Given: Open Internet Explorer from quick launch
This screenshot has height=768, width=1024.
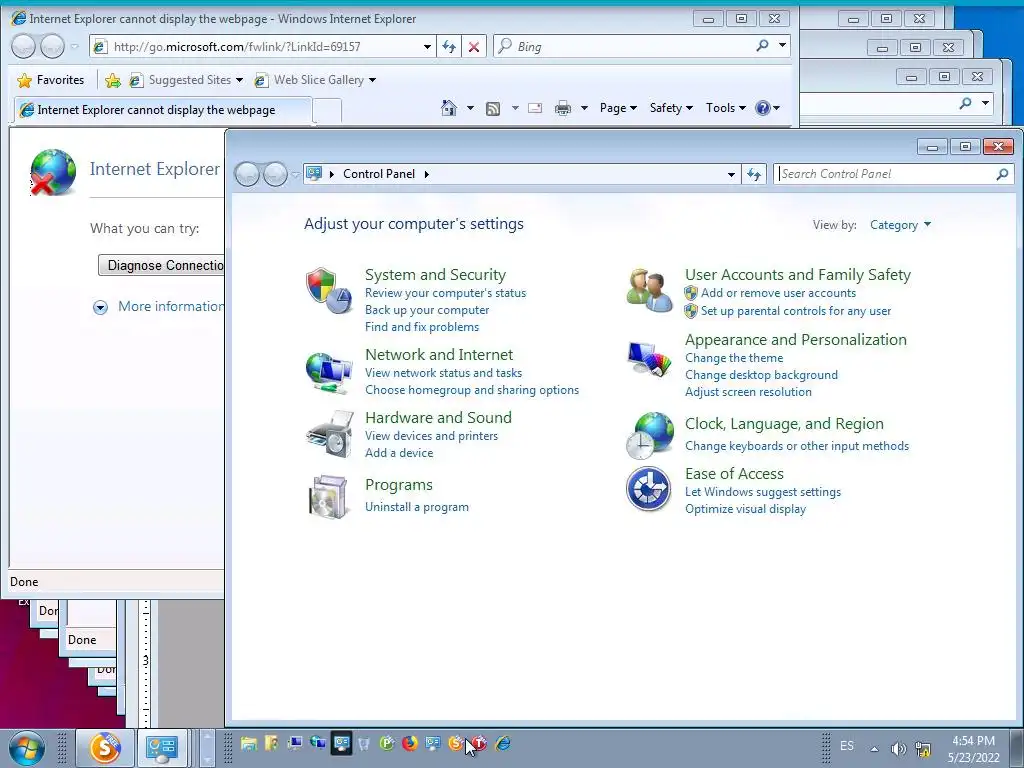Looking at the screenshot, I should point(502,743).
